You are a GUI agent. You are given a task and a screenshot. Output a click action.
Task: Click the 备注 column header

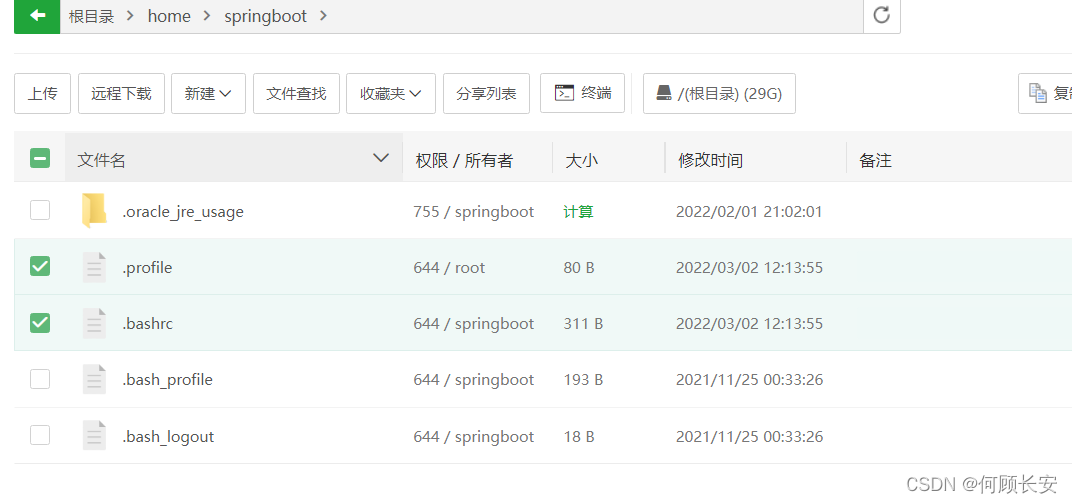coord(876,161)
